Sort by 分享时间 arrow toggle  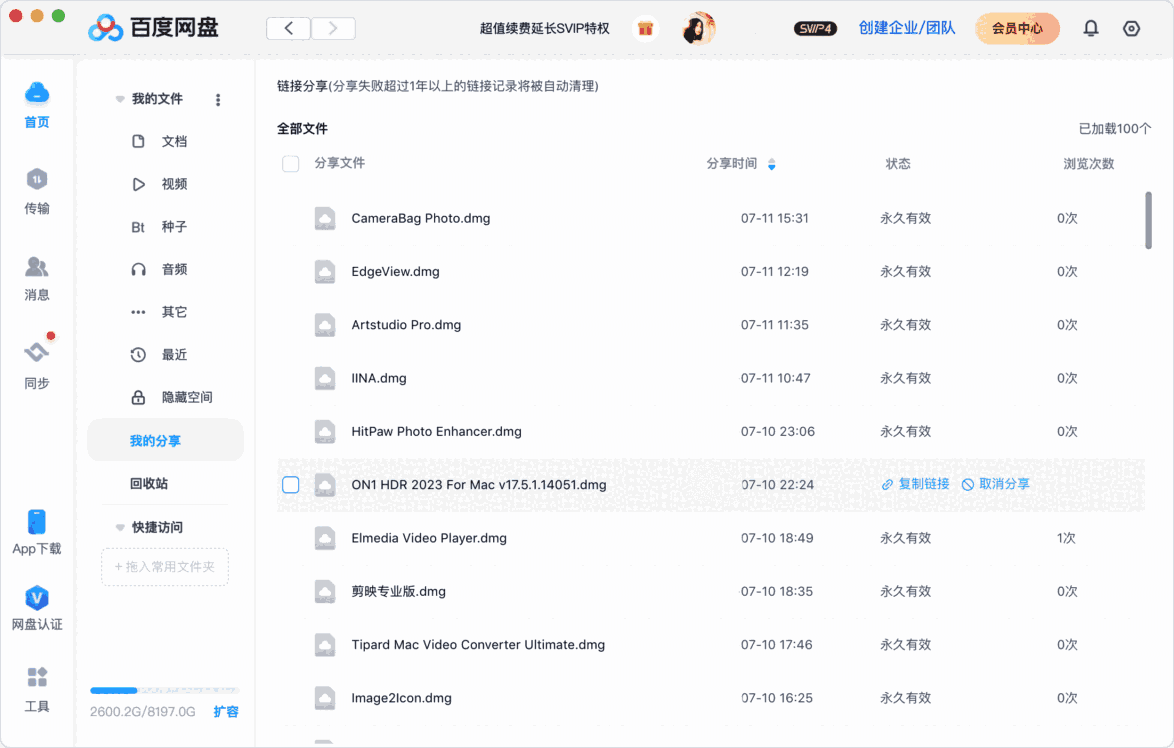pos(771,164)
